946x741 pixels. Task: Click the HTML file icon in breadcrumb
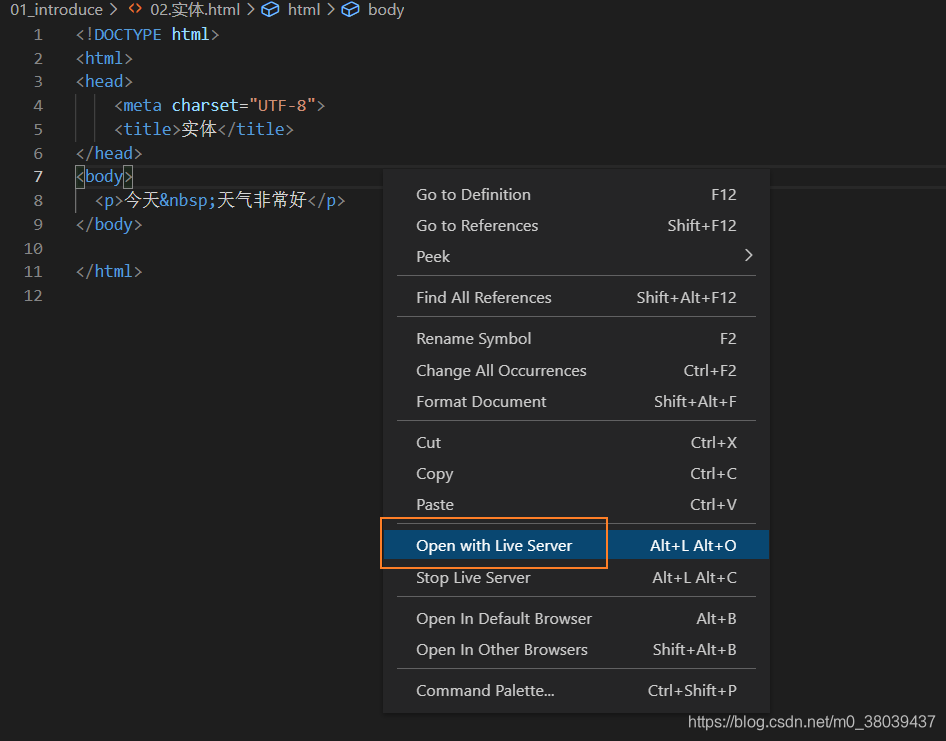(135, 9)
